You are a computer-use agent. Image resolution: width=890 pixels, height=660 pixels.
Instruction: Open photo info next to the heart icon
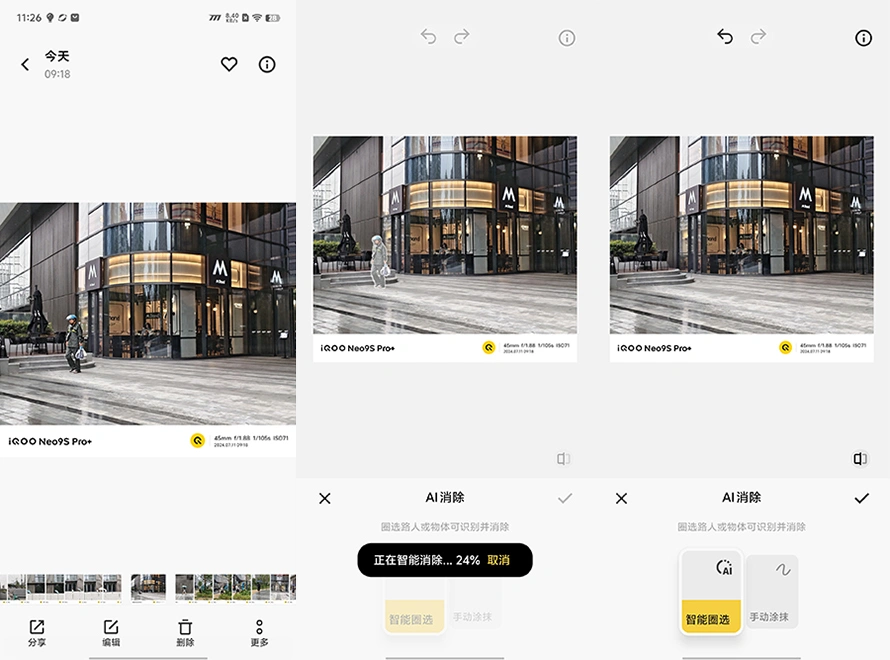267,64
